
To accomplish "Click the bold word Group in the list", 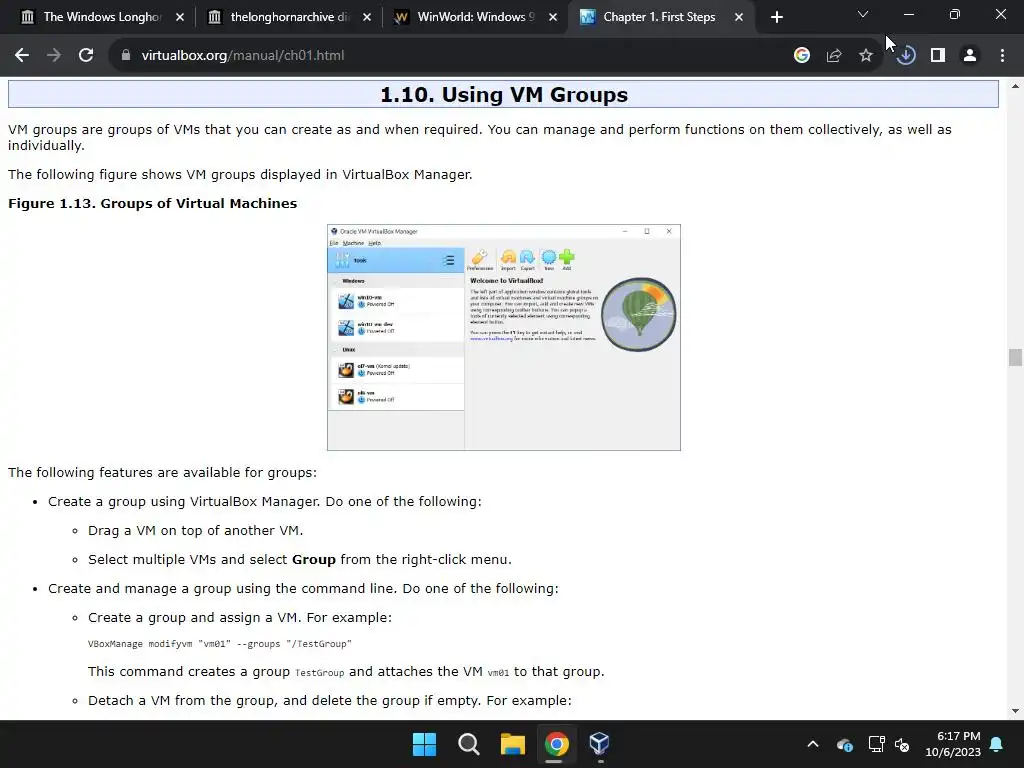I will click(x=313, y=560).
